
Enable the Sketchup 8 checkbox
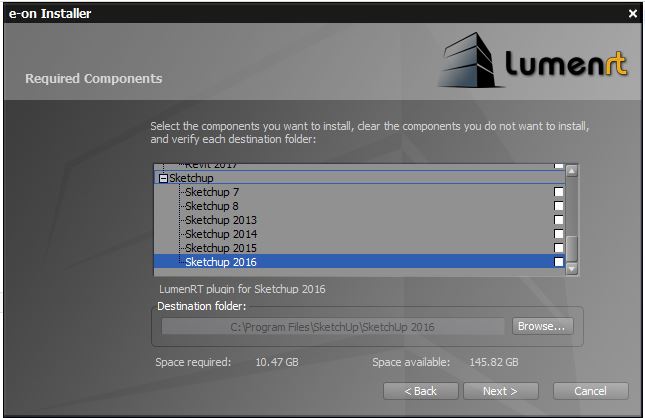(559, 206)
